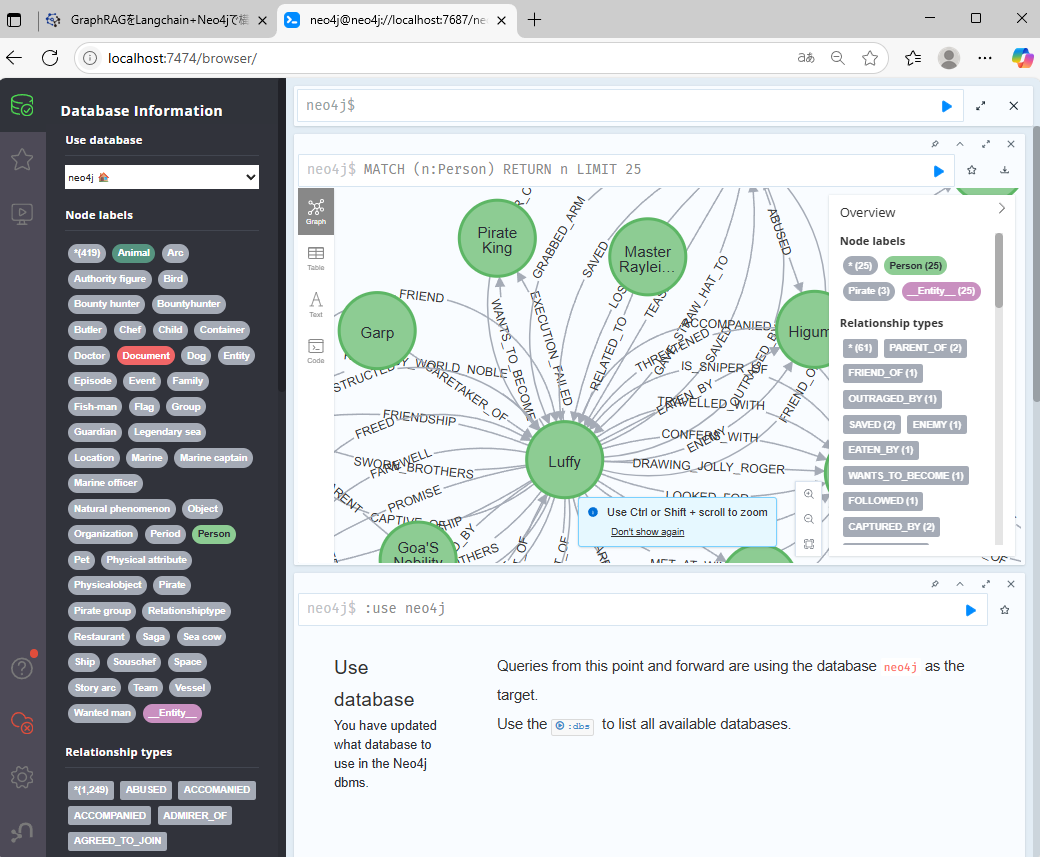Download the MATCH query results

click(1005, 170)
